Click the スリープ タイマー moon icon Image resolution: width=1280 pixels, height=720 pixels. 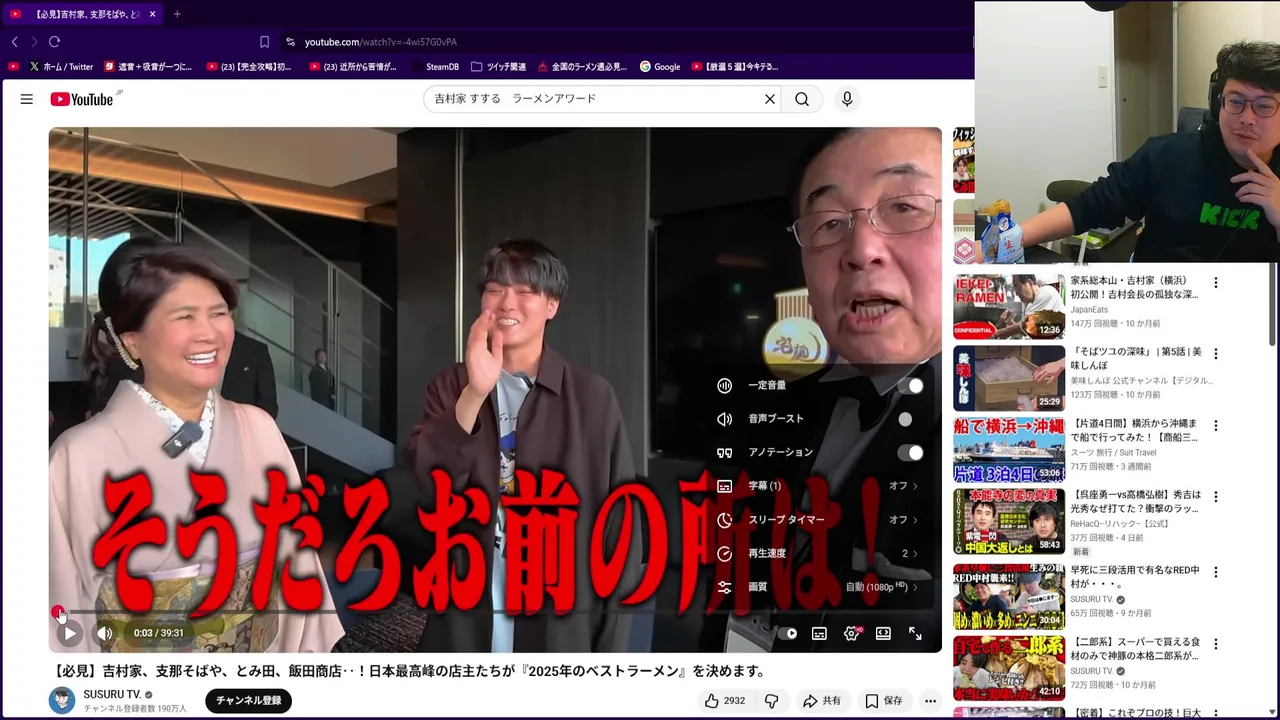[x=725, y=520]
